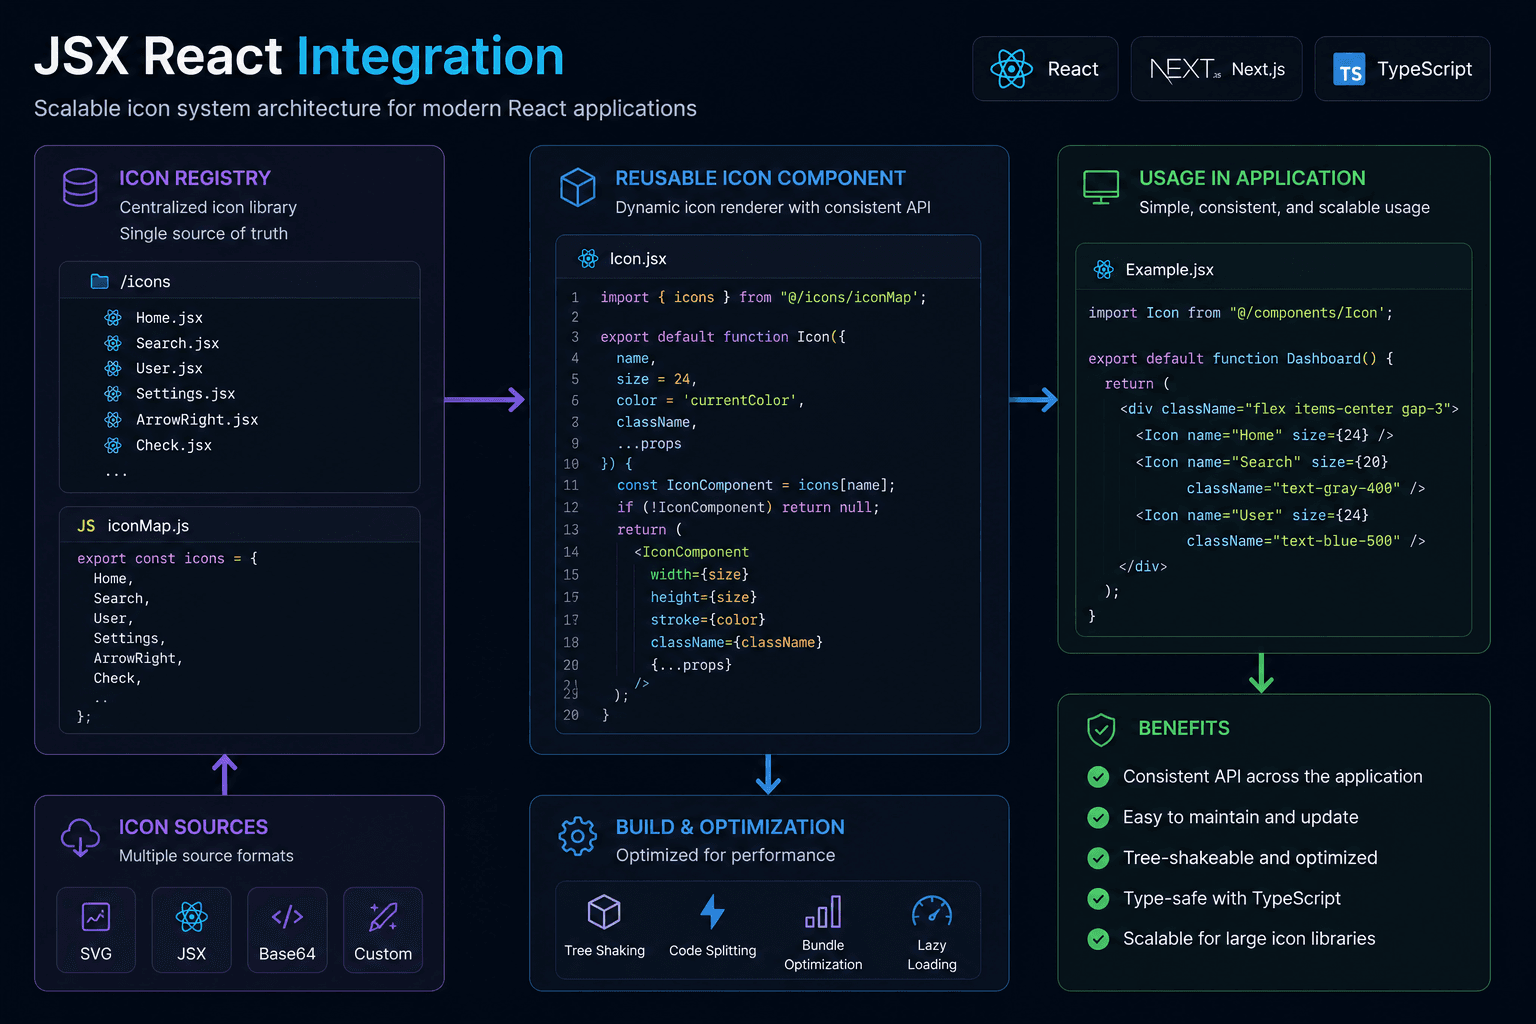Click 'className="text-blue-500"' in Example.jsx
This screenshot has width=1536, height=1024.
1293,541
